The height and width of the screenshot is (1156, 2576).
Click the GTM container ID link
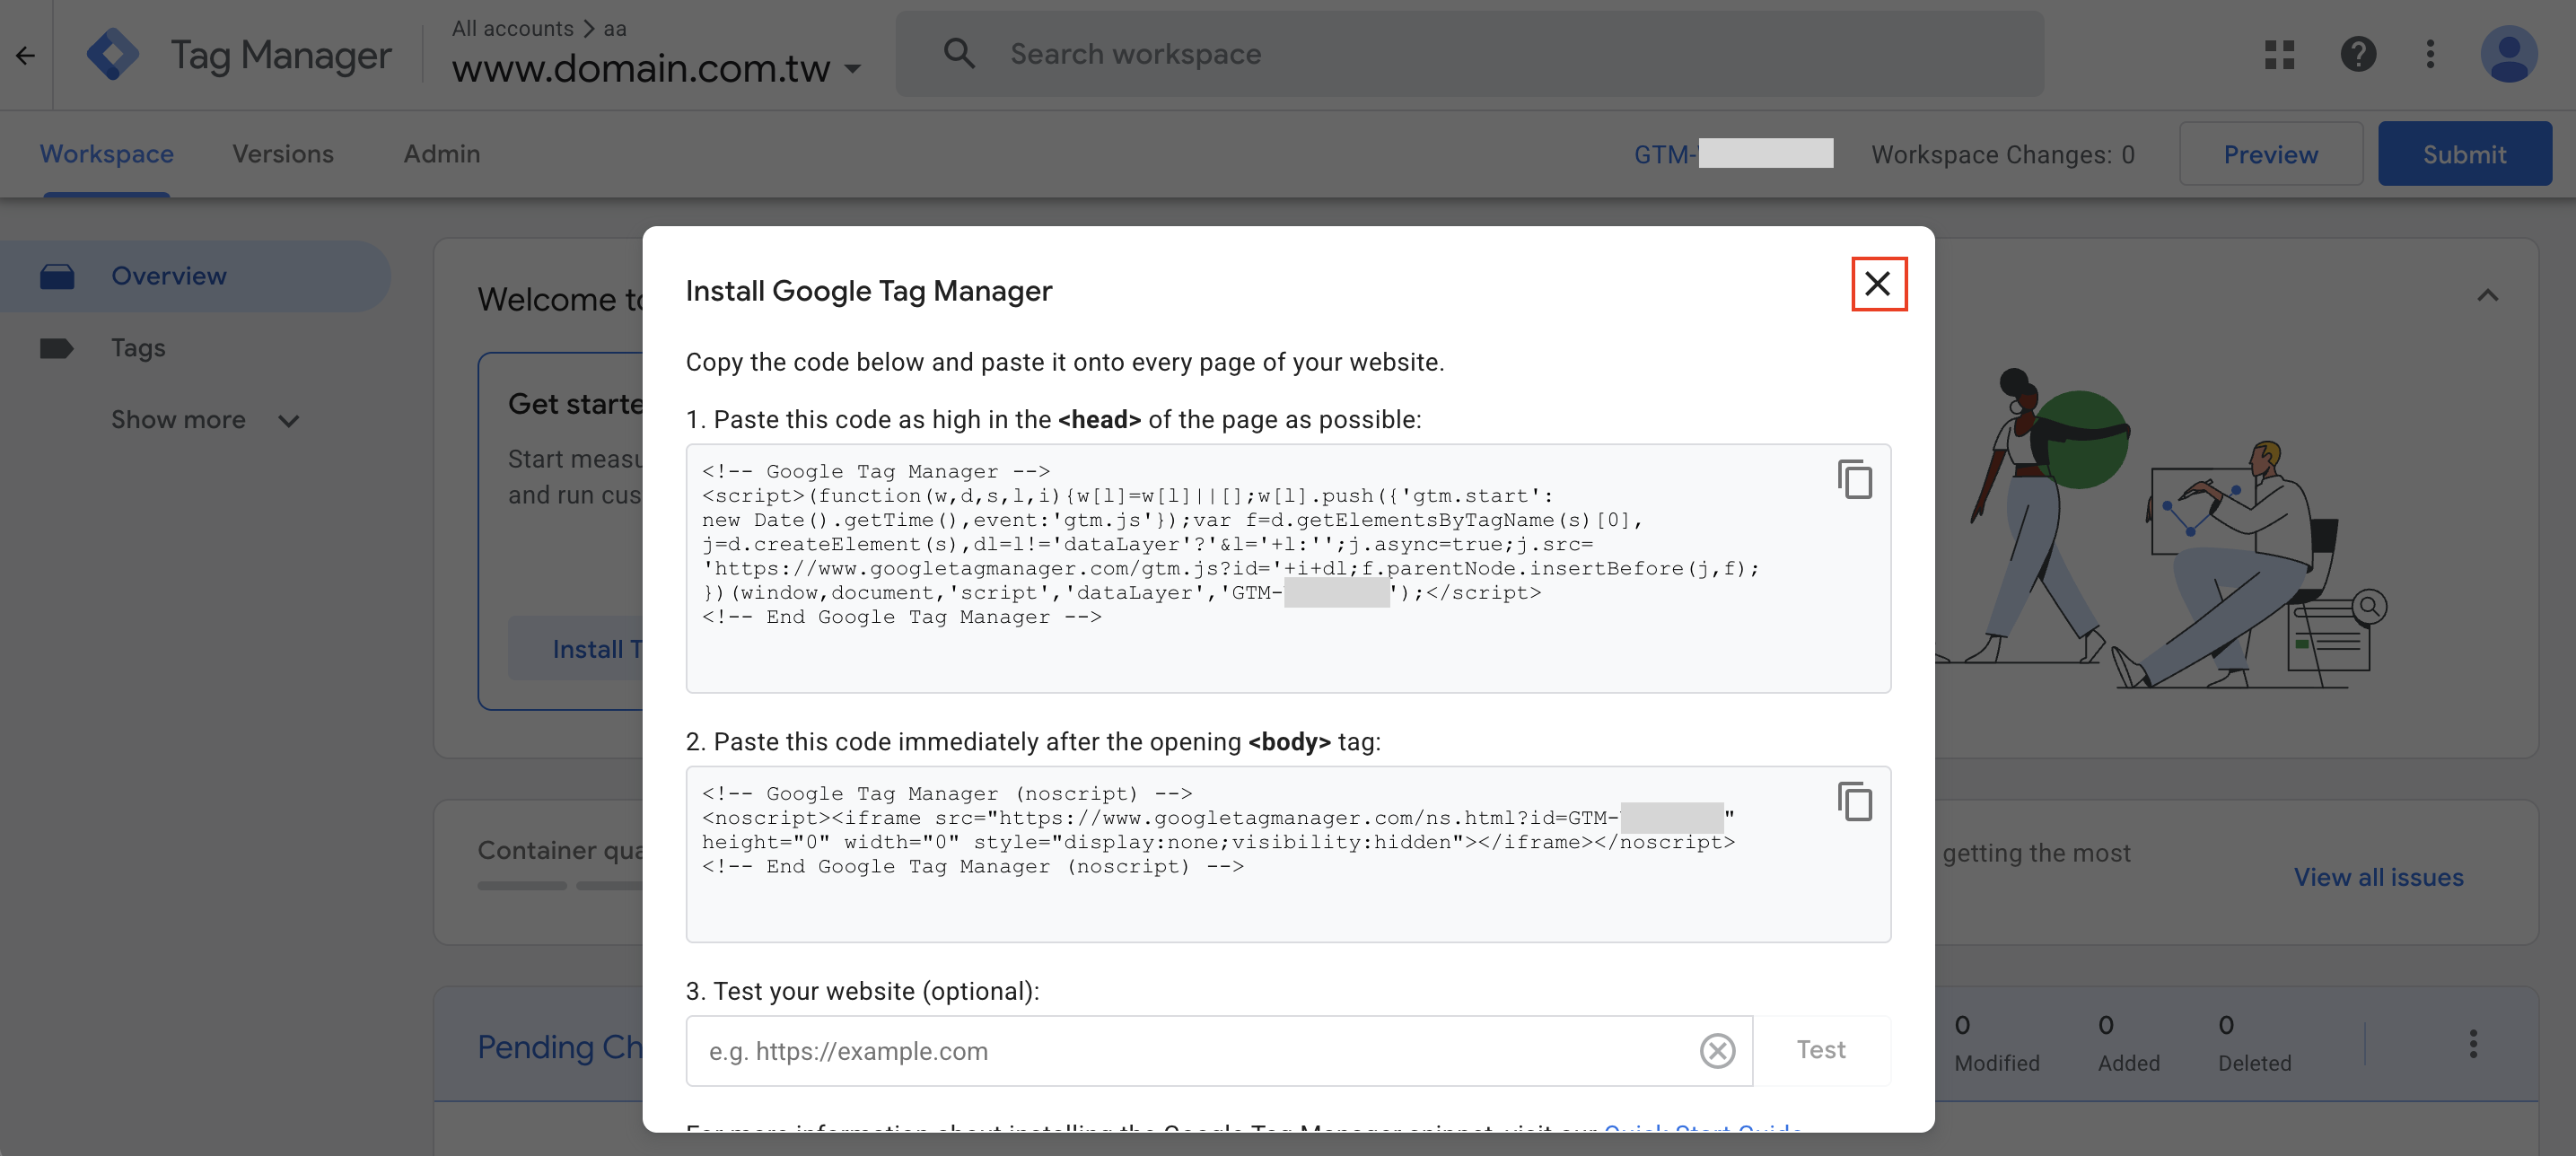(x=1733, y=154)
